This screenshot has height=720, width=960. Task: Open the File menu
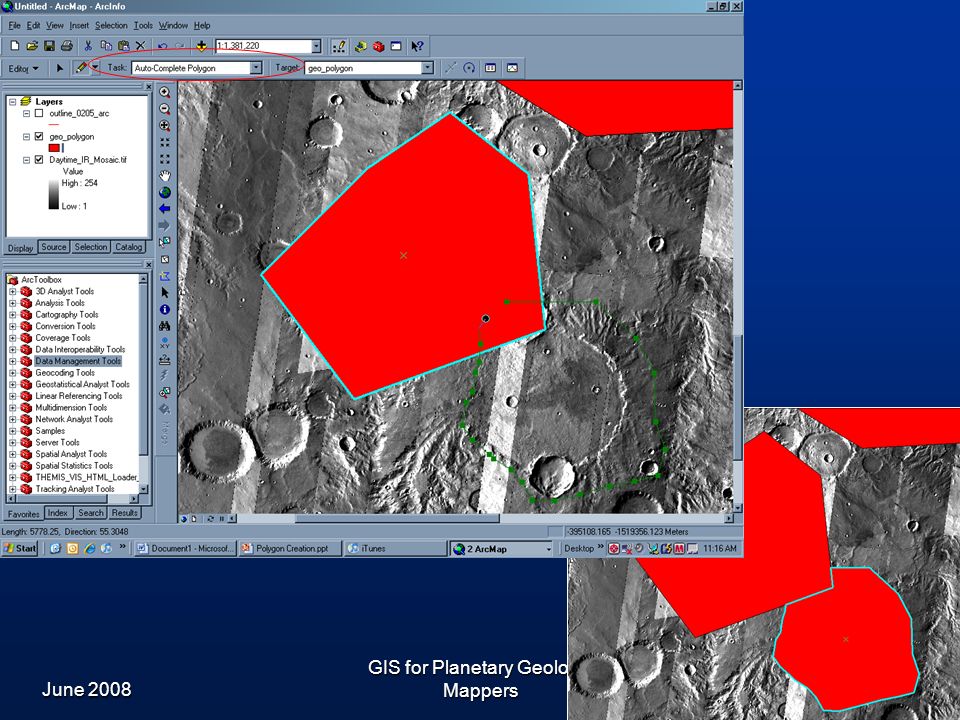click(14, 25)
